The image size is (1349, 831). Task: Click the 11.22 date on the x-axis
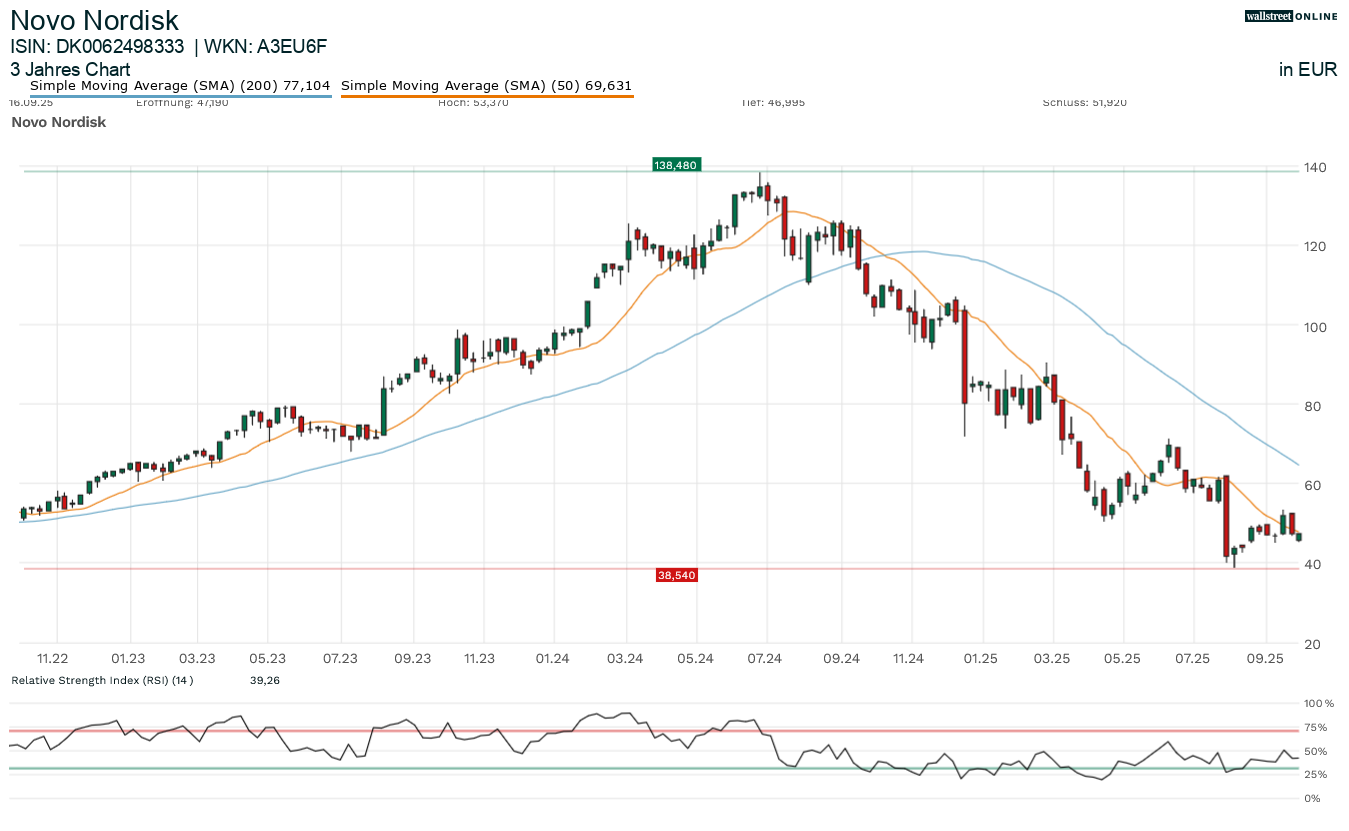[52, 658]
